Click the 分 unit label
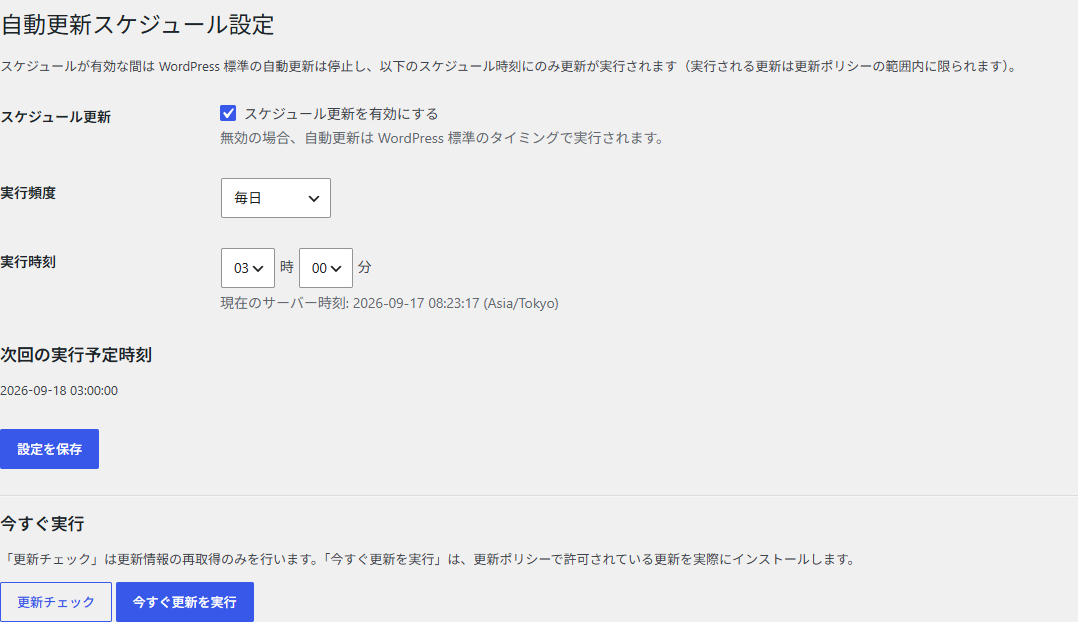Viewport: 1078px width, 622px height. tap(364, 267)
